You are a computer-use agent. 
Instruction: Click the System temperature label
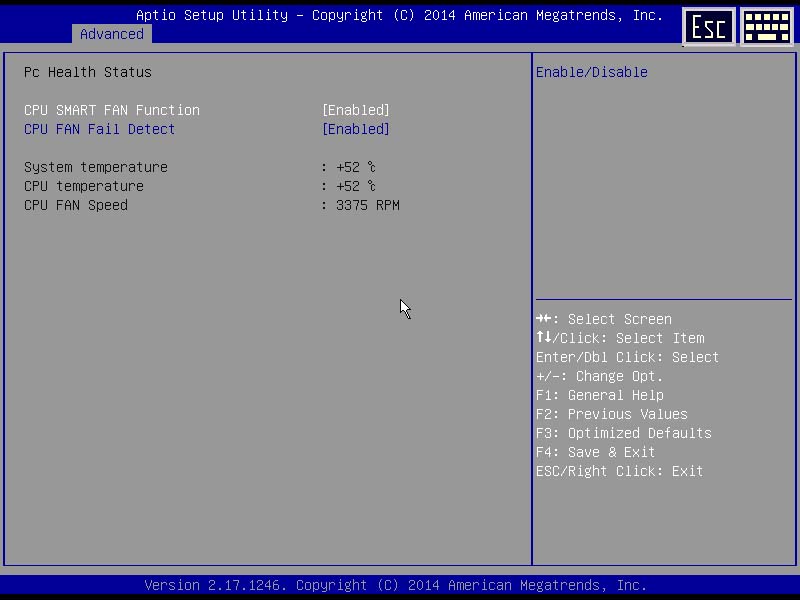[x=96, y=167]
